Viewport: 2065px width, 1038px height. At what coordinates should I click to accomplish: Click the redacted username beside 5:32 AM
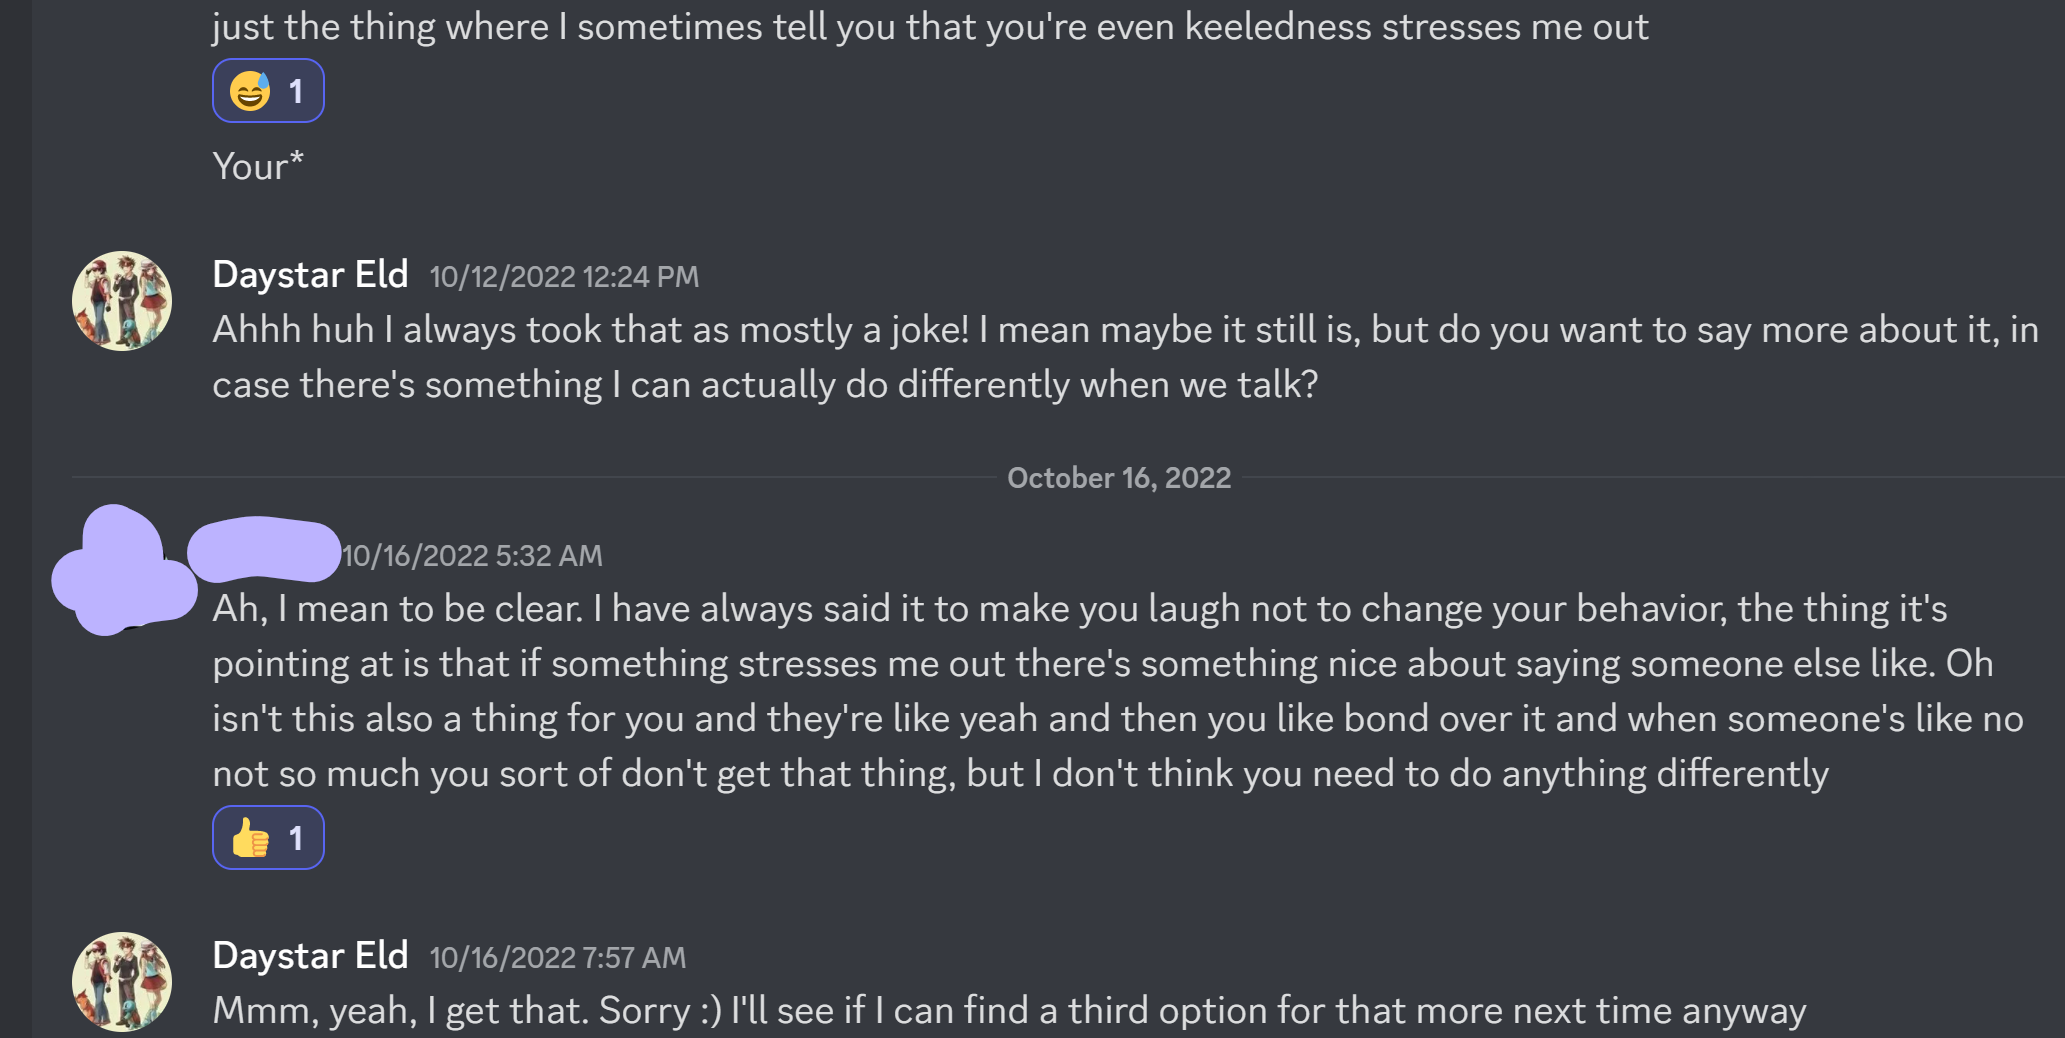coord(264,550)
